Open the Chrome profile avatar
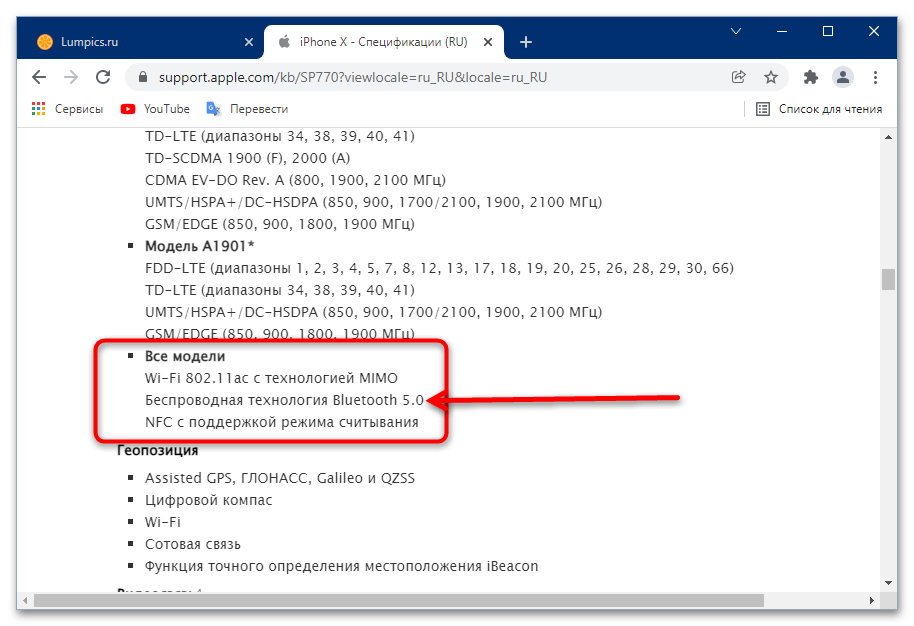Screen dimensions: 914x626 pyautogui.click(x=843, y=77)
